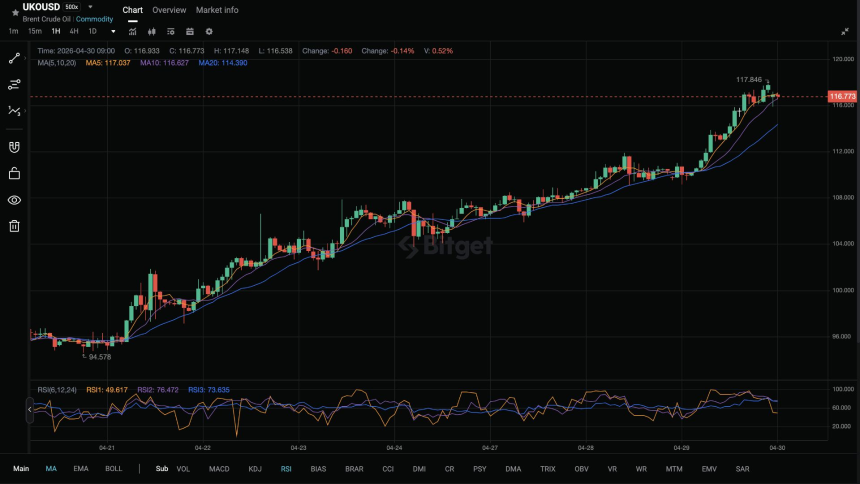Click the MA20: 114.390 value
The height and width of the screenshot is (484, 860).
(223, 63)
